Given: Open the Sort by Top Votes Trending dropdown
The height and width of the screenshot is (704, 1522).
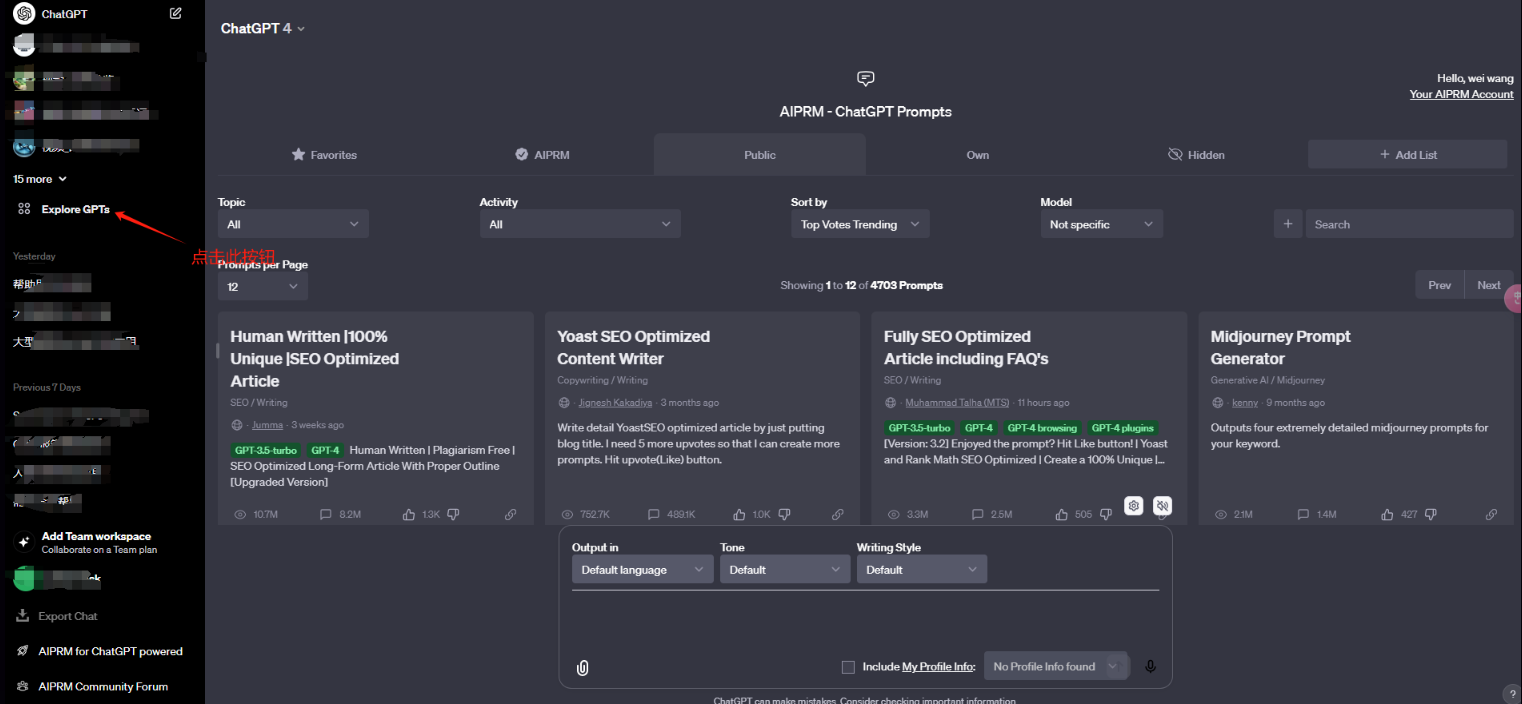Looking at the screenshot, I should tap(859, 225).
